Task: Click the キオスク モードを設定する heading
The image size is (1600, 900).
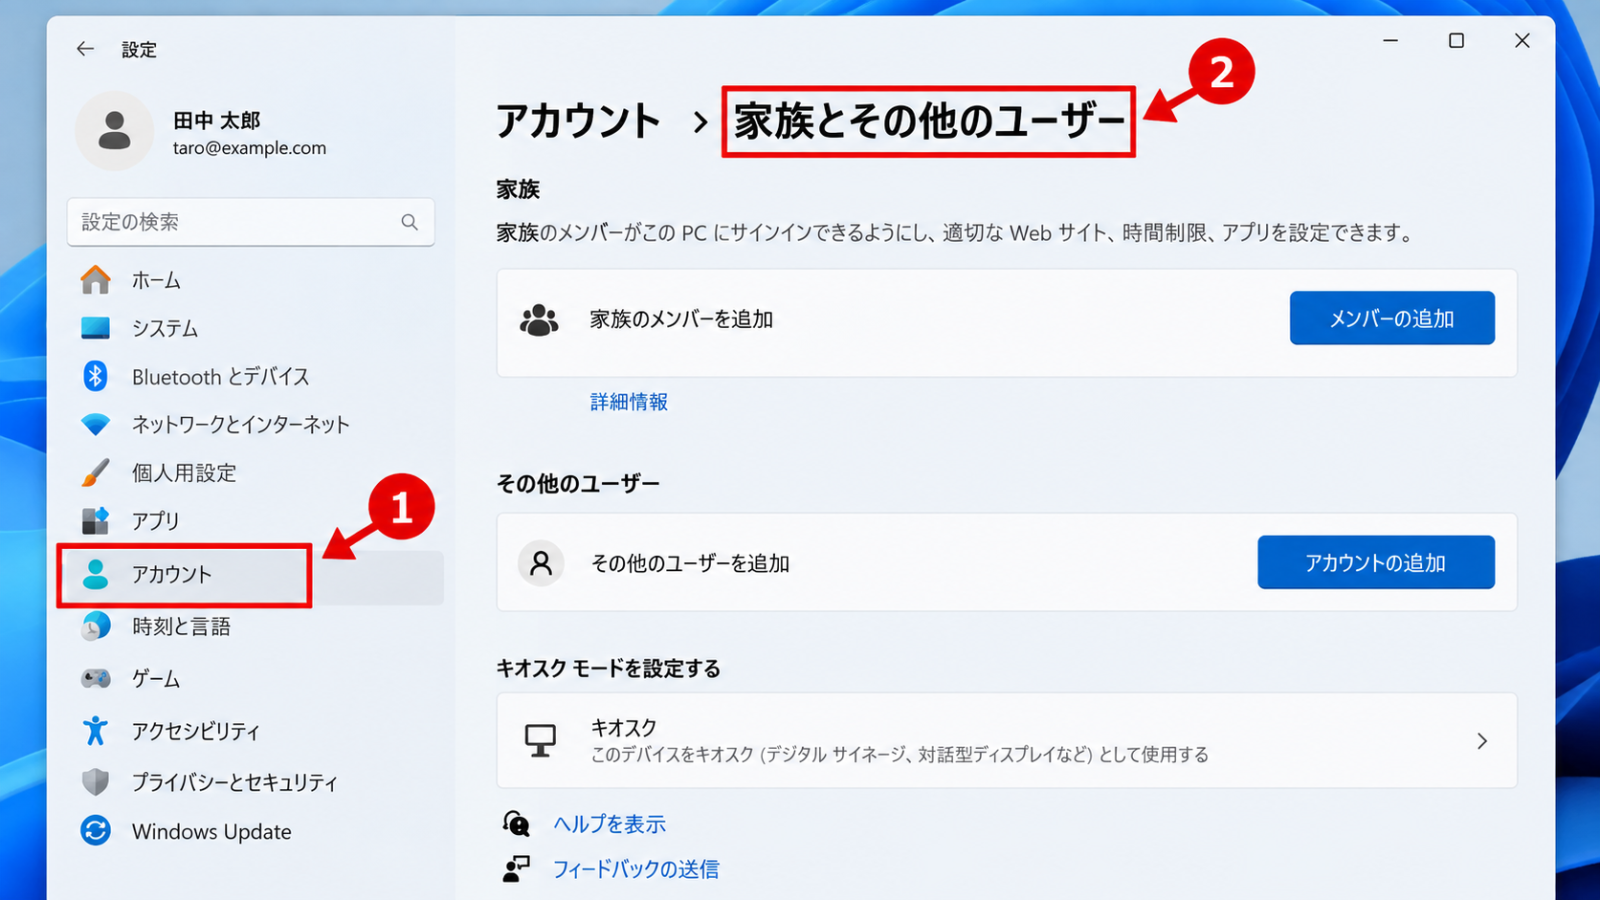Action: [x=609, y=668]
